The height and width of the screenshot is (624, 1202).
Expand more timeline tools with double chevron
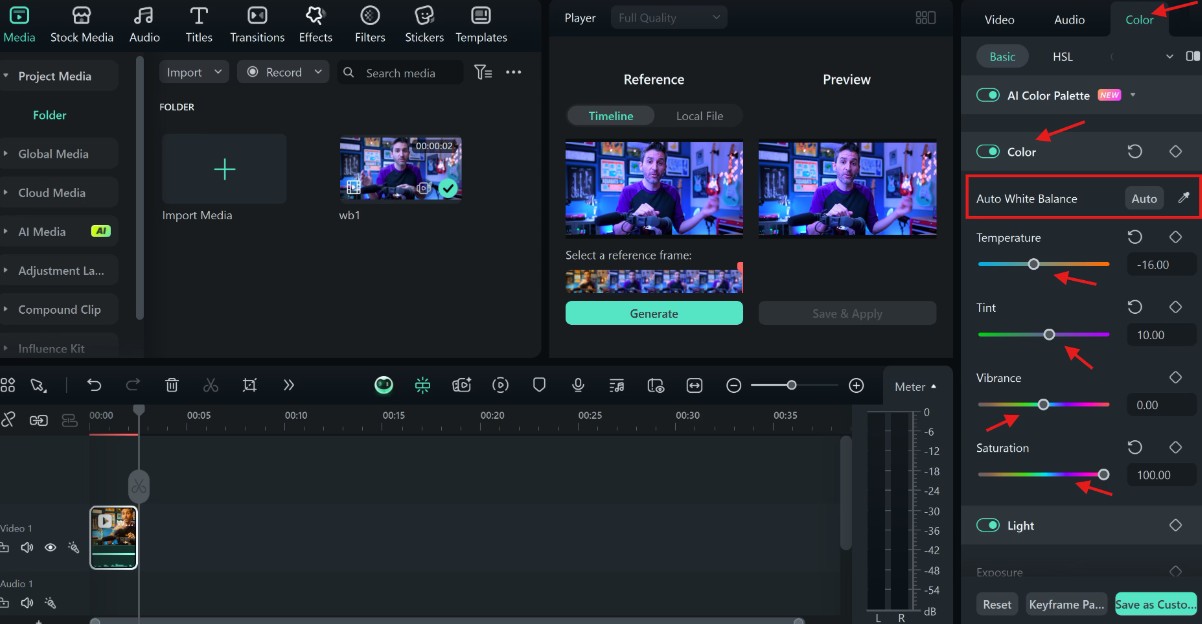pos(289,385)
